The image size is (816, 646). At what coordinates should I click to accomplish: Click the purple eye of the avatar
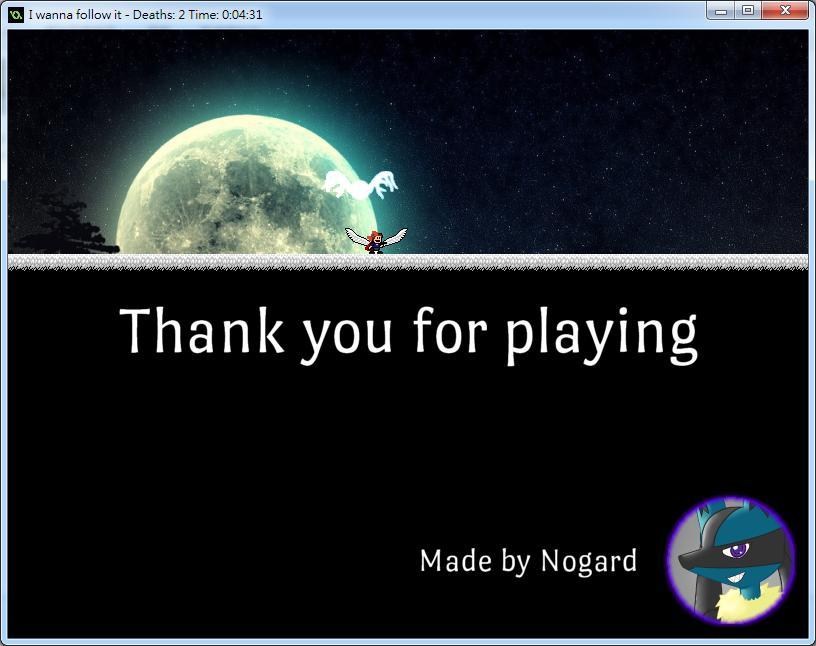(738, 550)
